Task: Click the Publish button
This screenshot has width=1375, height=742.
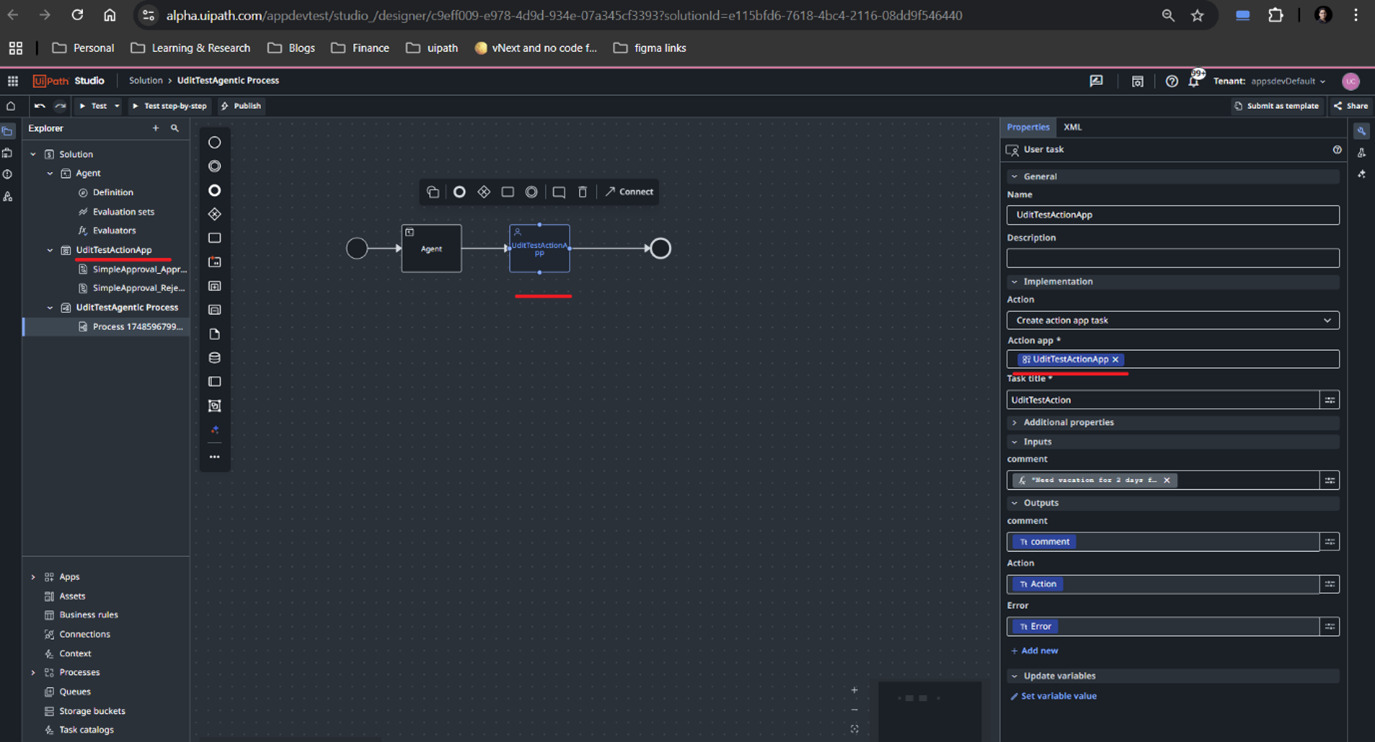Action: pyautogui.click(x=241, y=106)
